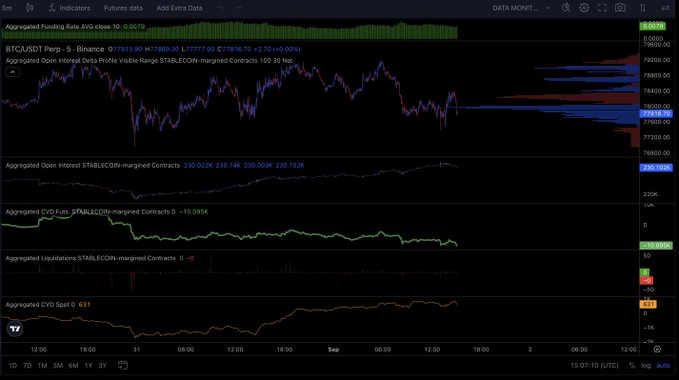Select the 1M date range

(x=42, y=366)
